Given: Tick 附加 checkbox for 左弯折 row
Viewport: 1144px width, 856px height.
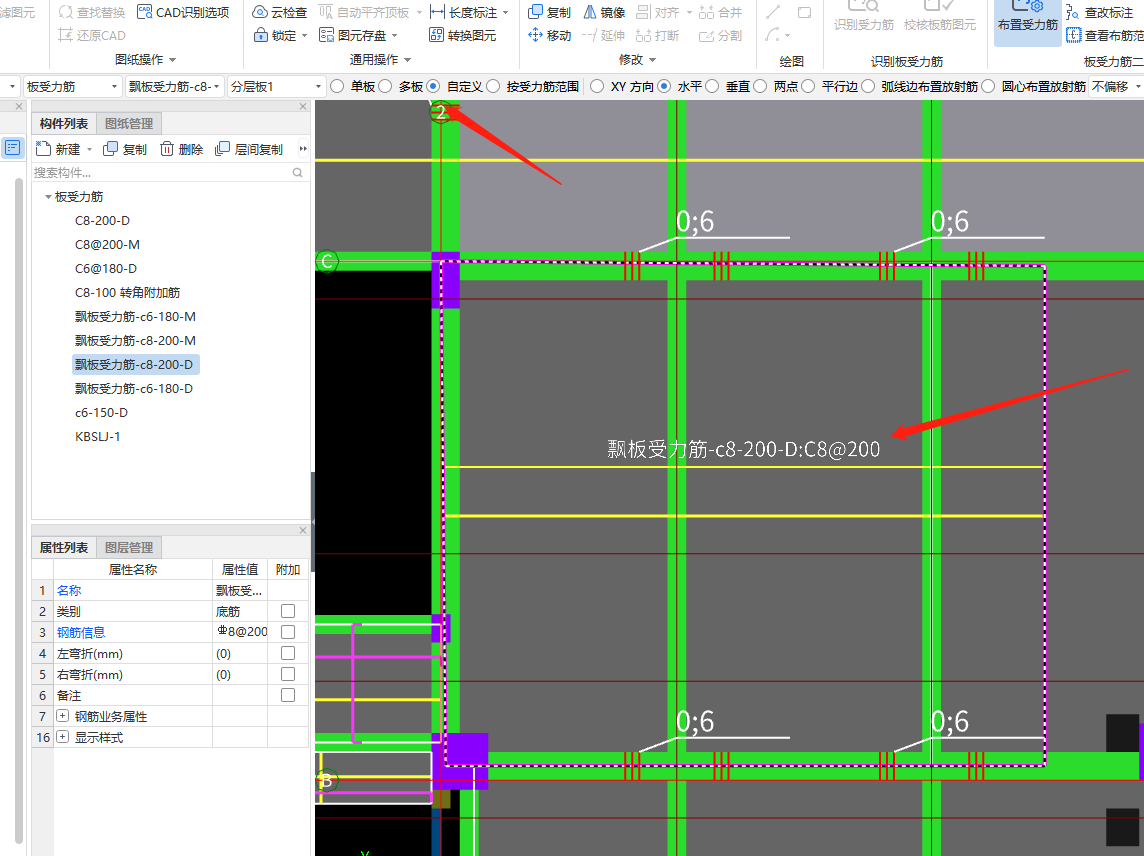Looking at the screenshot, I should coord(288,653).
